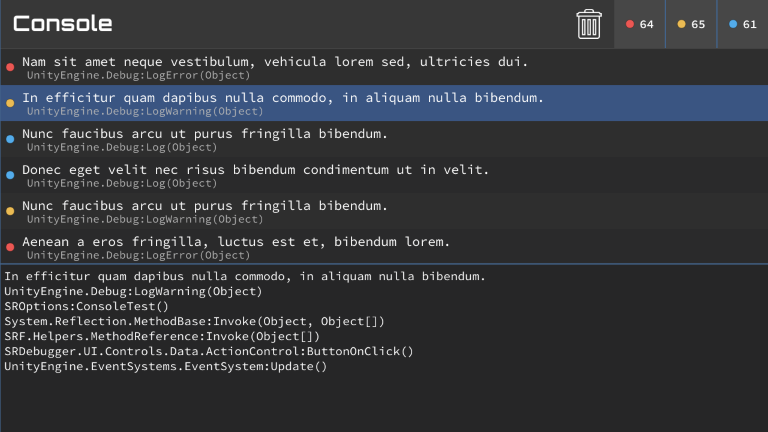Click yellow warning dot of selected In efficitur entry

click(x=10, y=103)
